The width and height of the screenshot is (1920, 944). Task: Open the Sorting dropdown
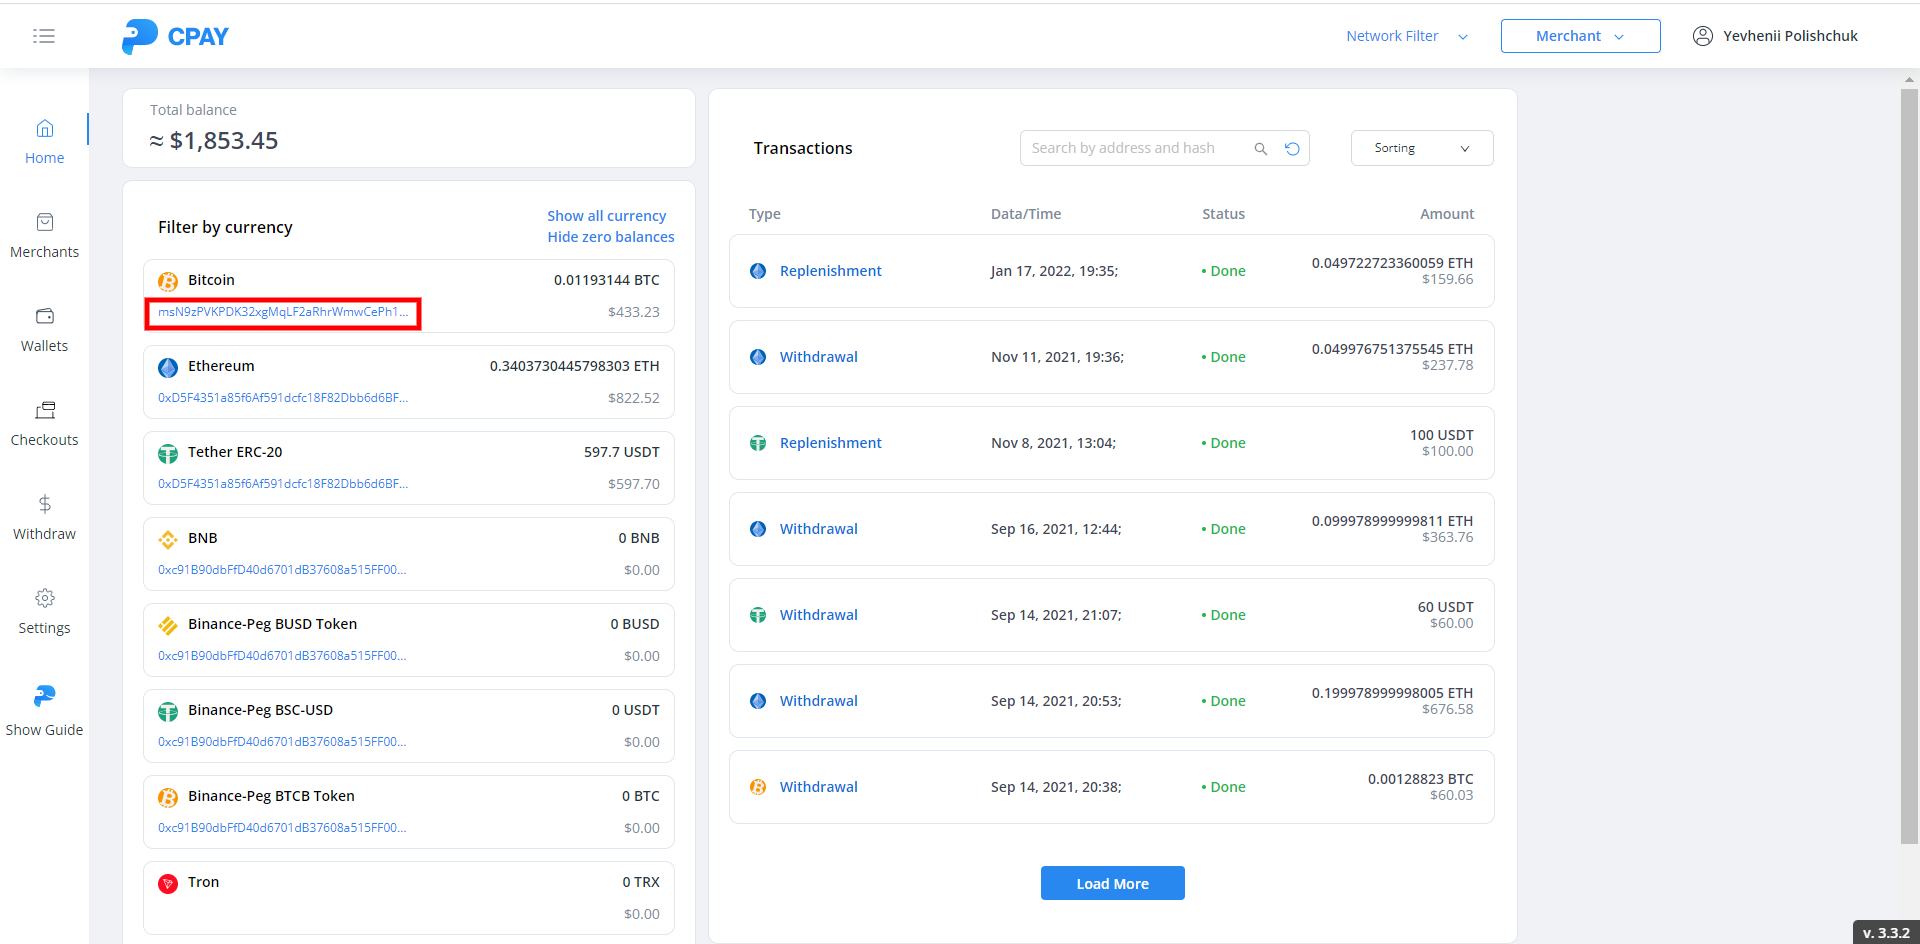(x=1421, y=148)
